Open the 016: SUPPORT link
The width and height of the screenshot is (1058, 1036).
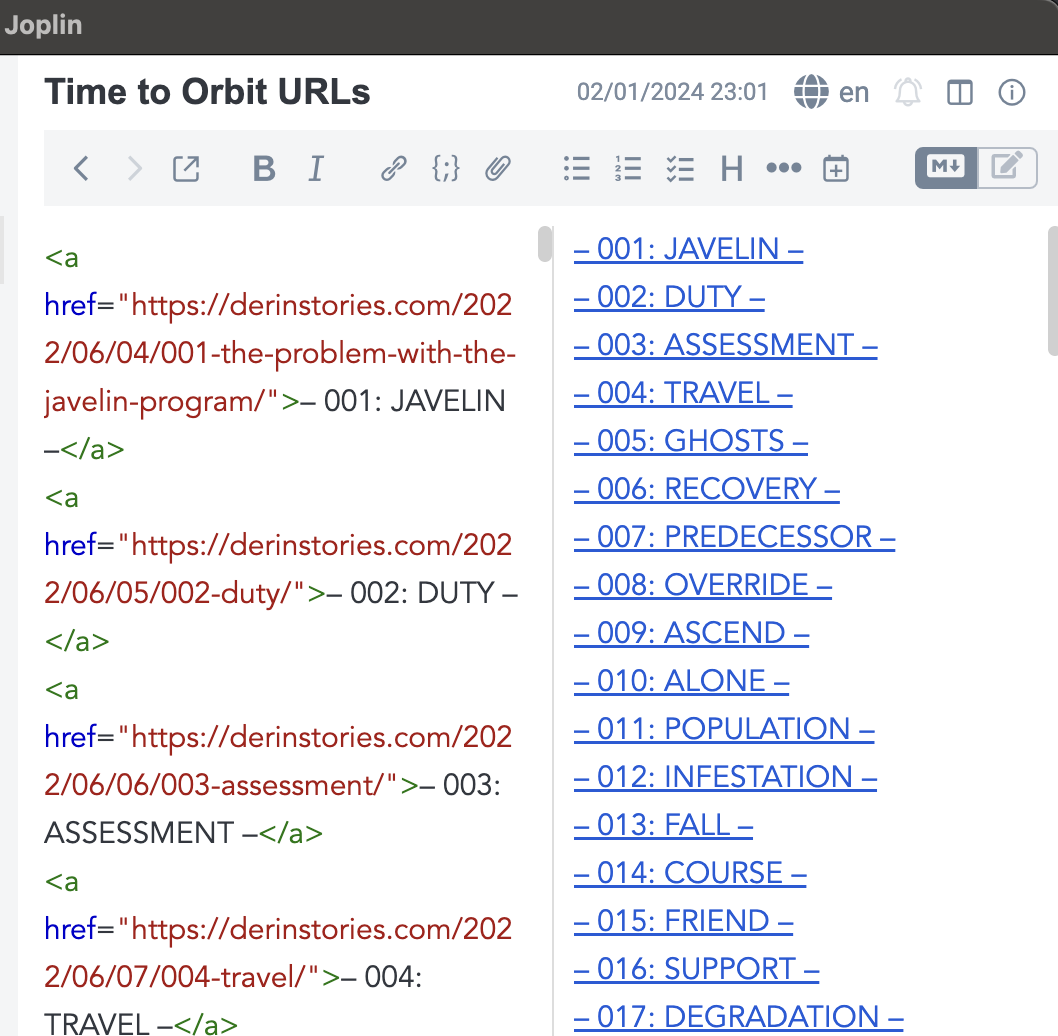(696, 969)
